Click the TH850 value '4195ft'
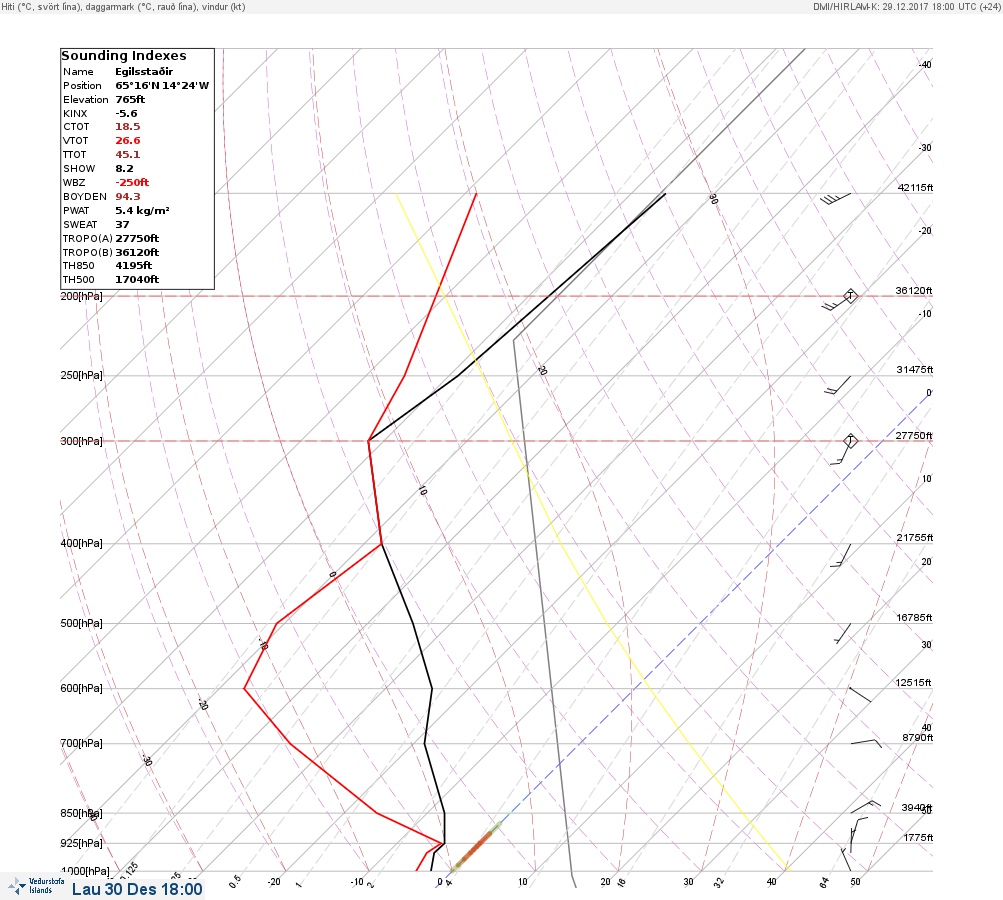The width and height of the screenshot is (1003, 900). (x=133, y=265)
